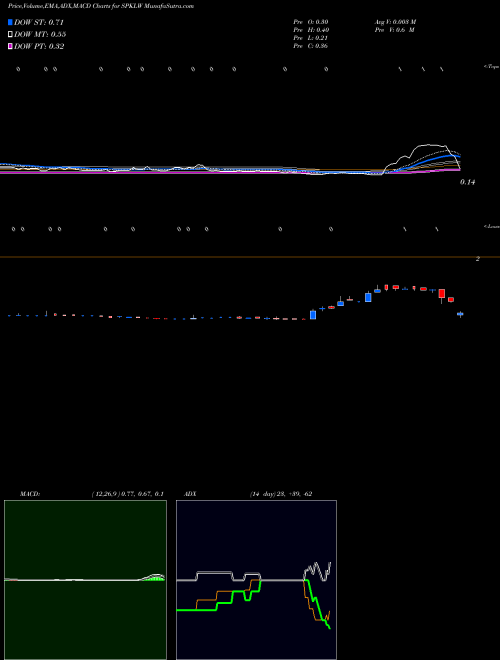Viewport: 500px width, 660px height.
Task: Click the volume axis label '2'
Action: point(477,259)
